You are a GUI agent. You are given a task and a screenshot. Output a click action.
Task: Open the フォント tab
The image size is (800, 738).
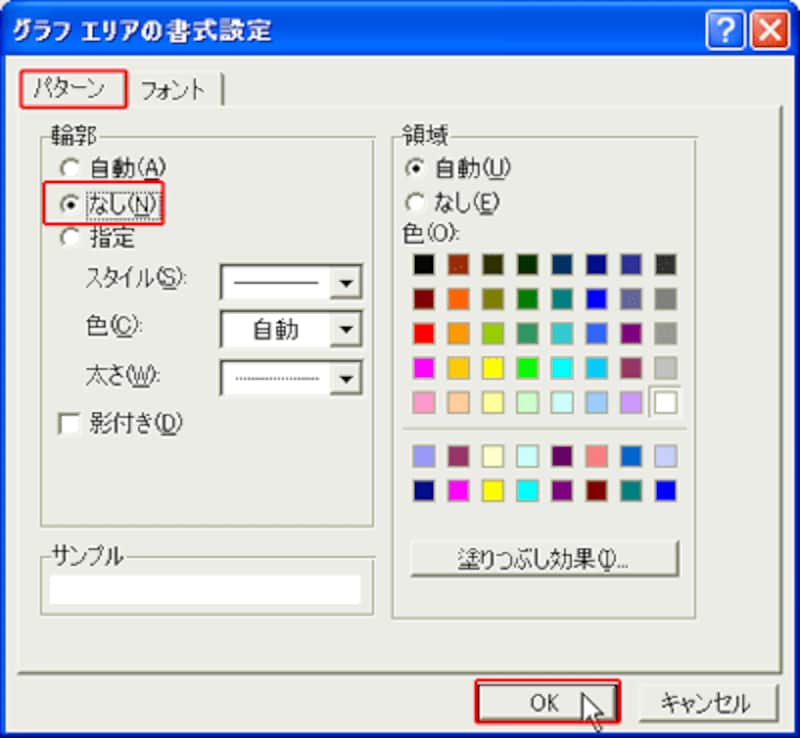(173, 90)
